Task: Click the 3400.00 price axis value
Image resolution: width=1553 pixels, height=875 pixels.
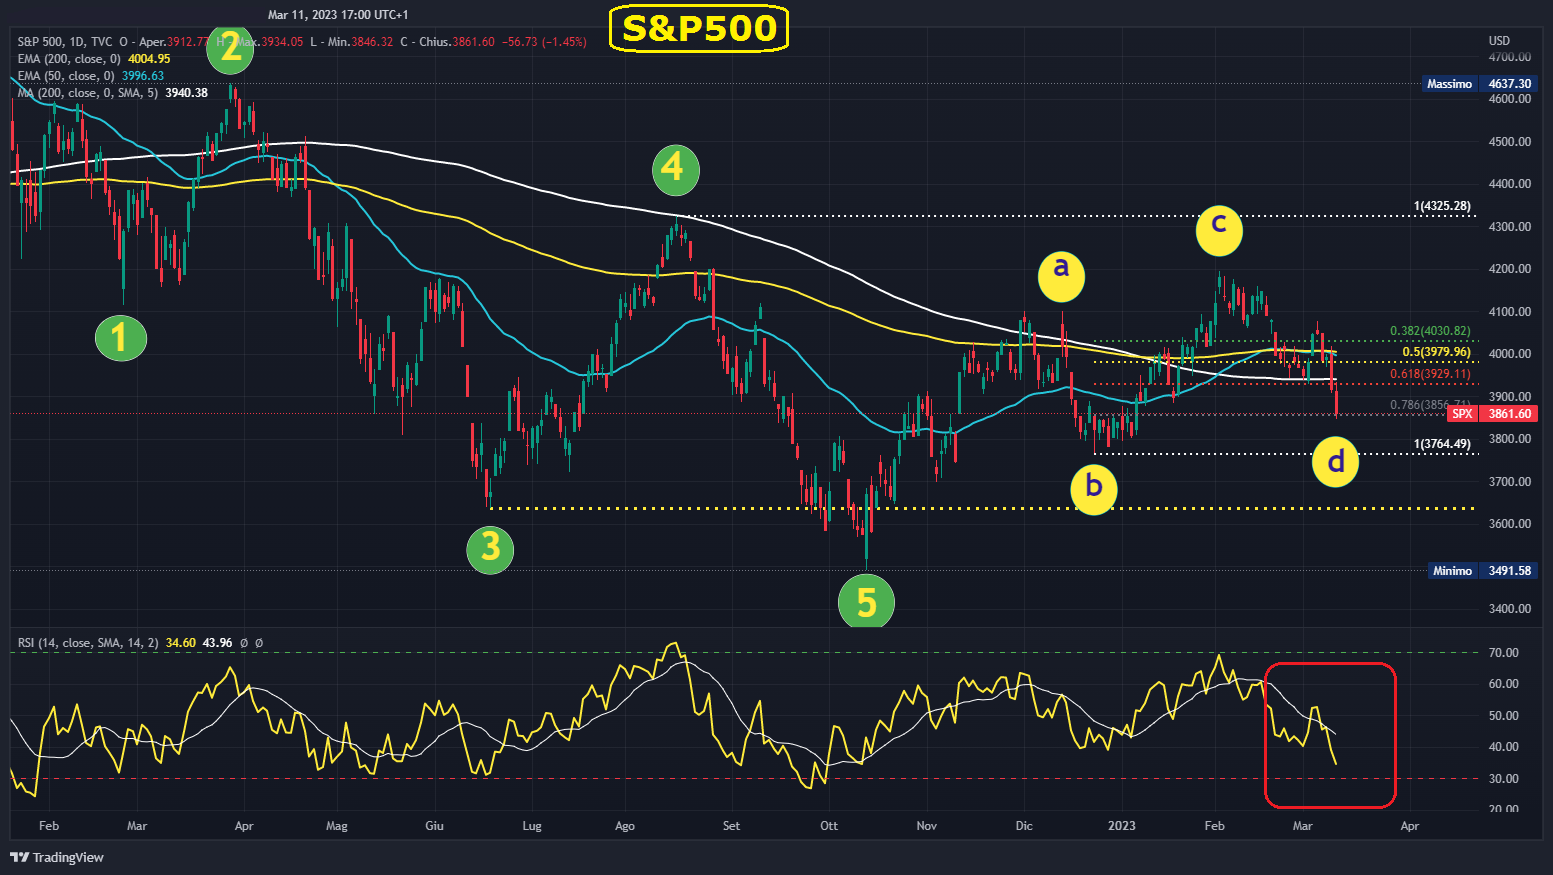Action: pos(1509,609)
